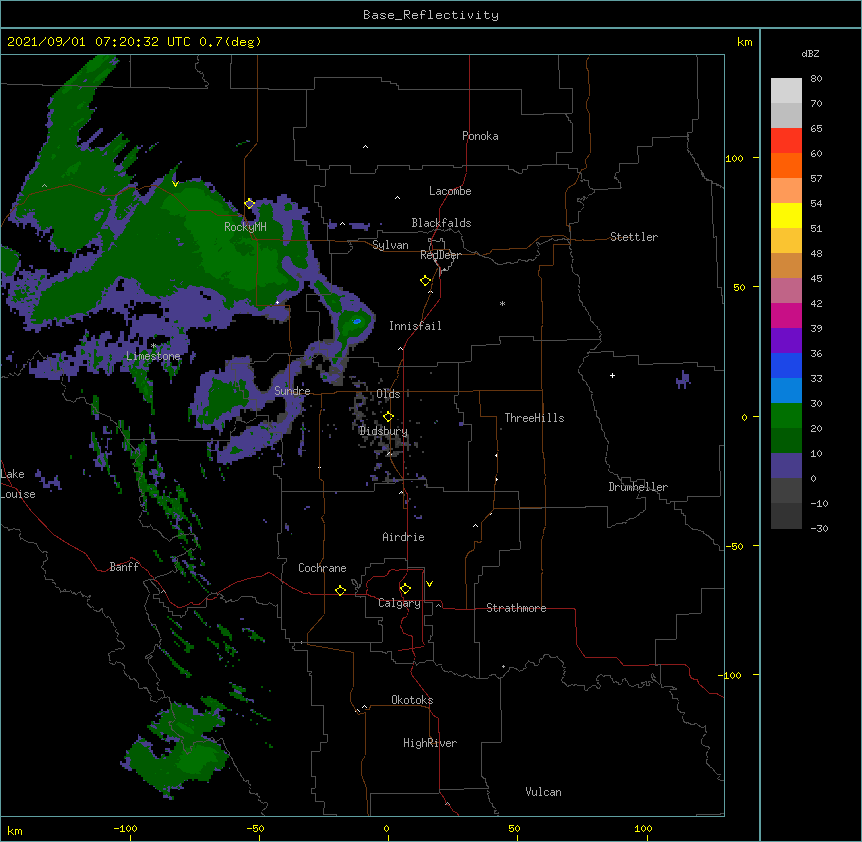Select the yellow diamond marker between Olds and Didsbury
The image size is (862, 842).
(388, 417)
